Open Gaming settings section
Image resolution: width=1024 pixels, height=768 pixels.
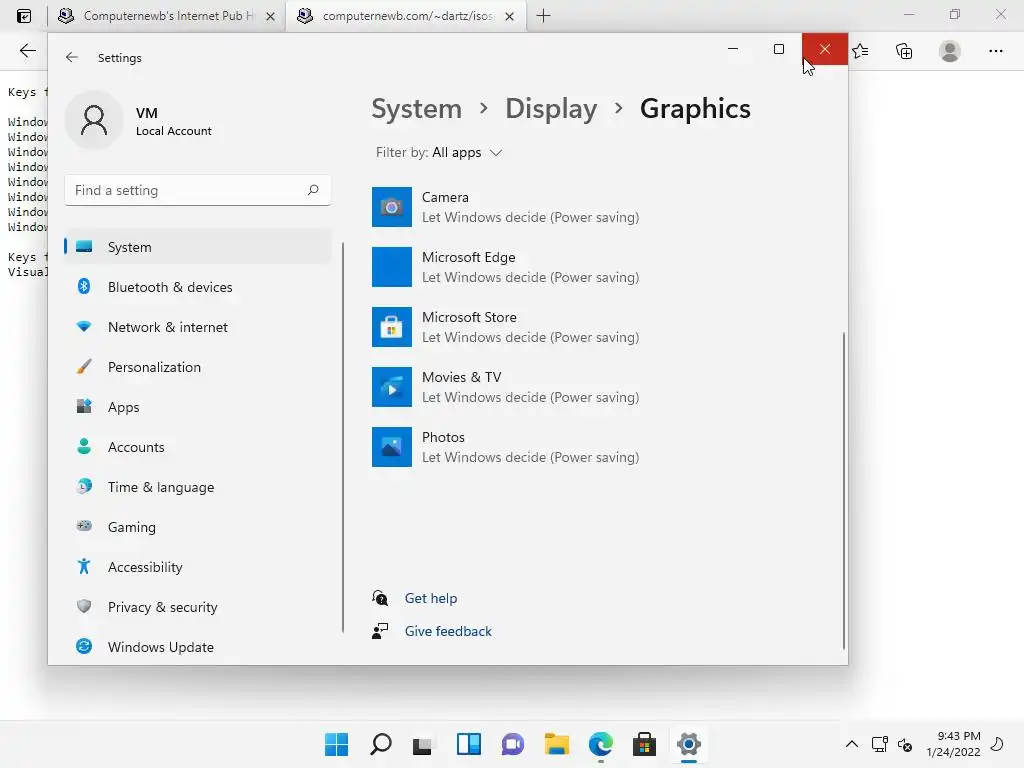pyautogui.click(x=198, y=526)
